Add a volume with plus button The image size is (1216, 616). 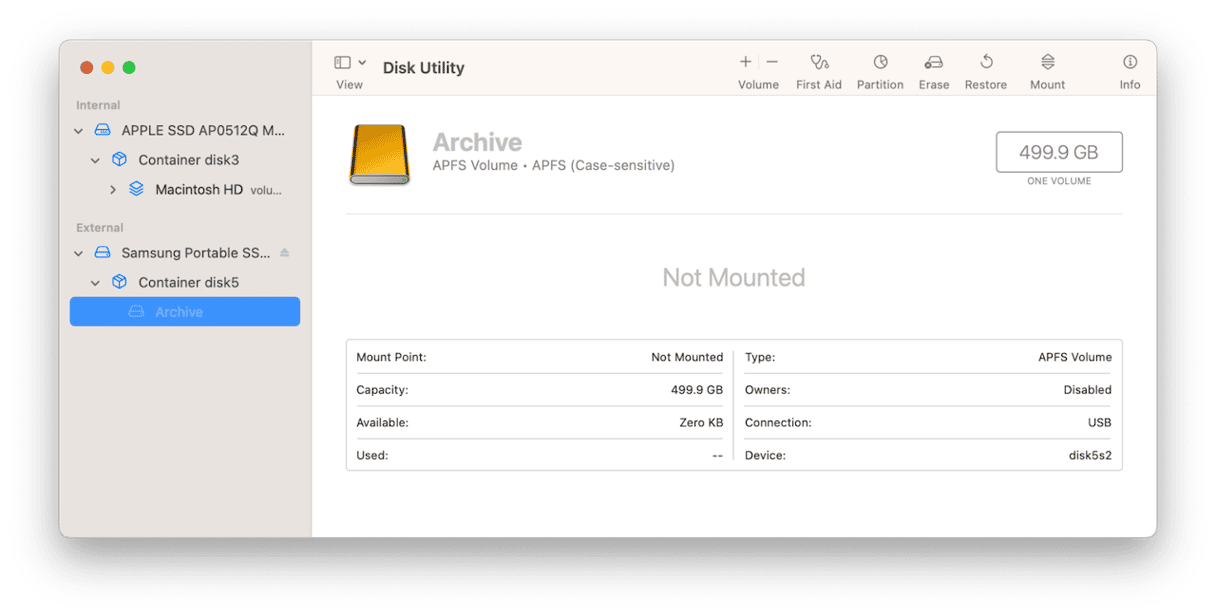click(745, 62)
